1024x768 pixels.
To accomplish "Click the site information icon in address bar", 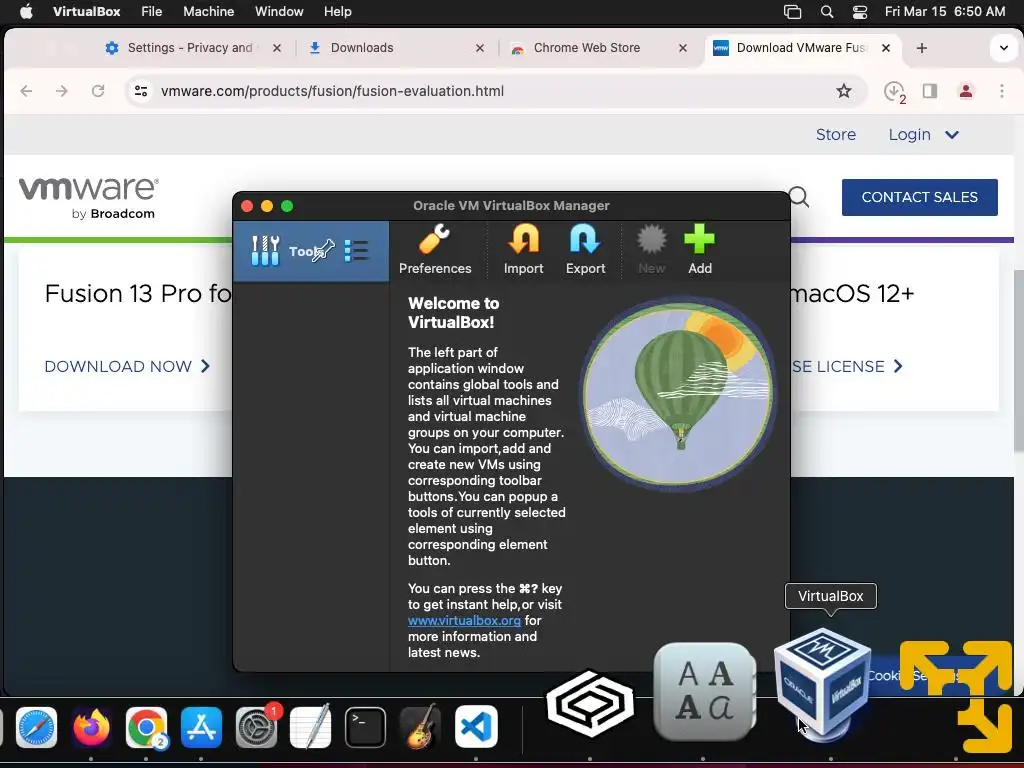I will 141,91.
